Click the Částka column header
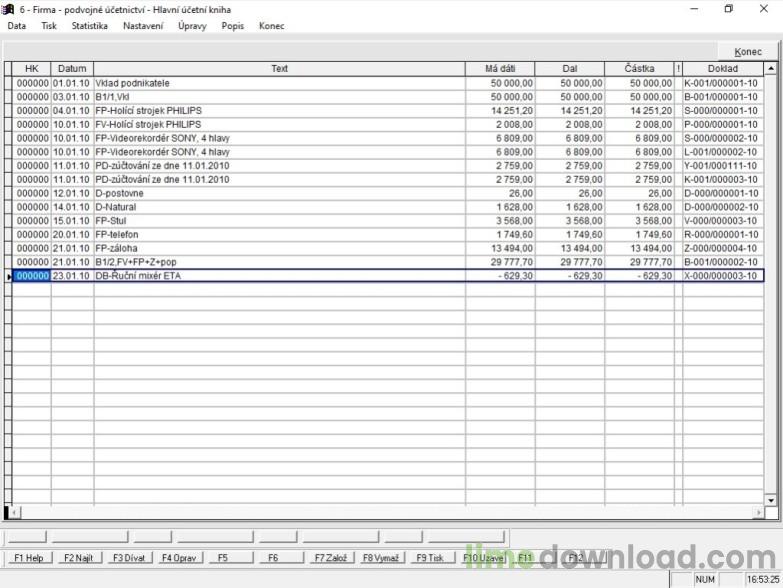 tap(639, 68)
